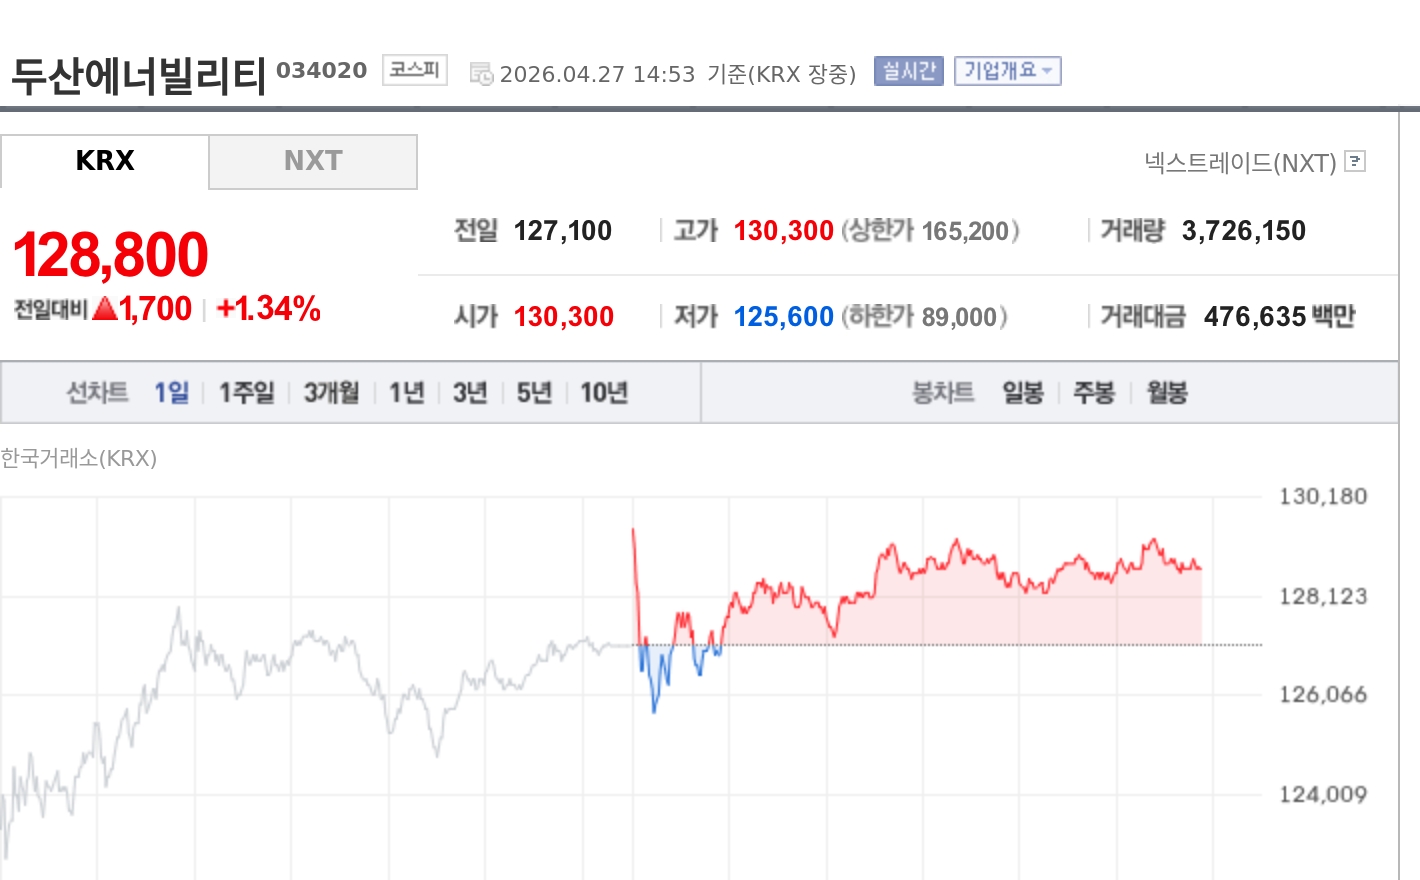Click the 실시간 real-time badge

(907, 71)
